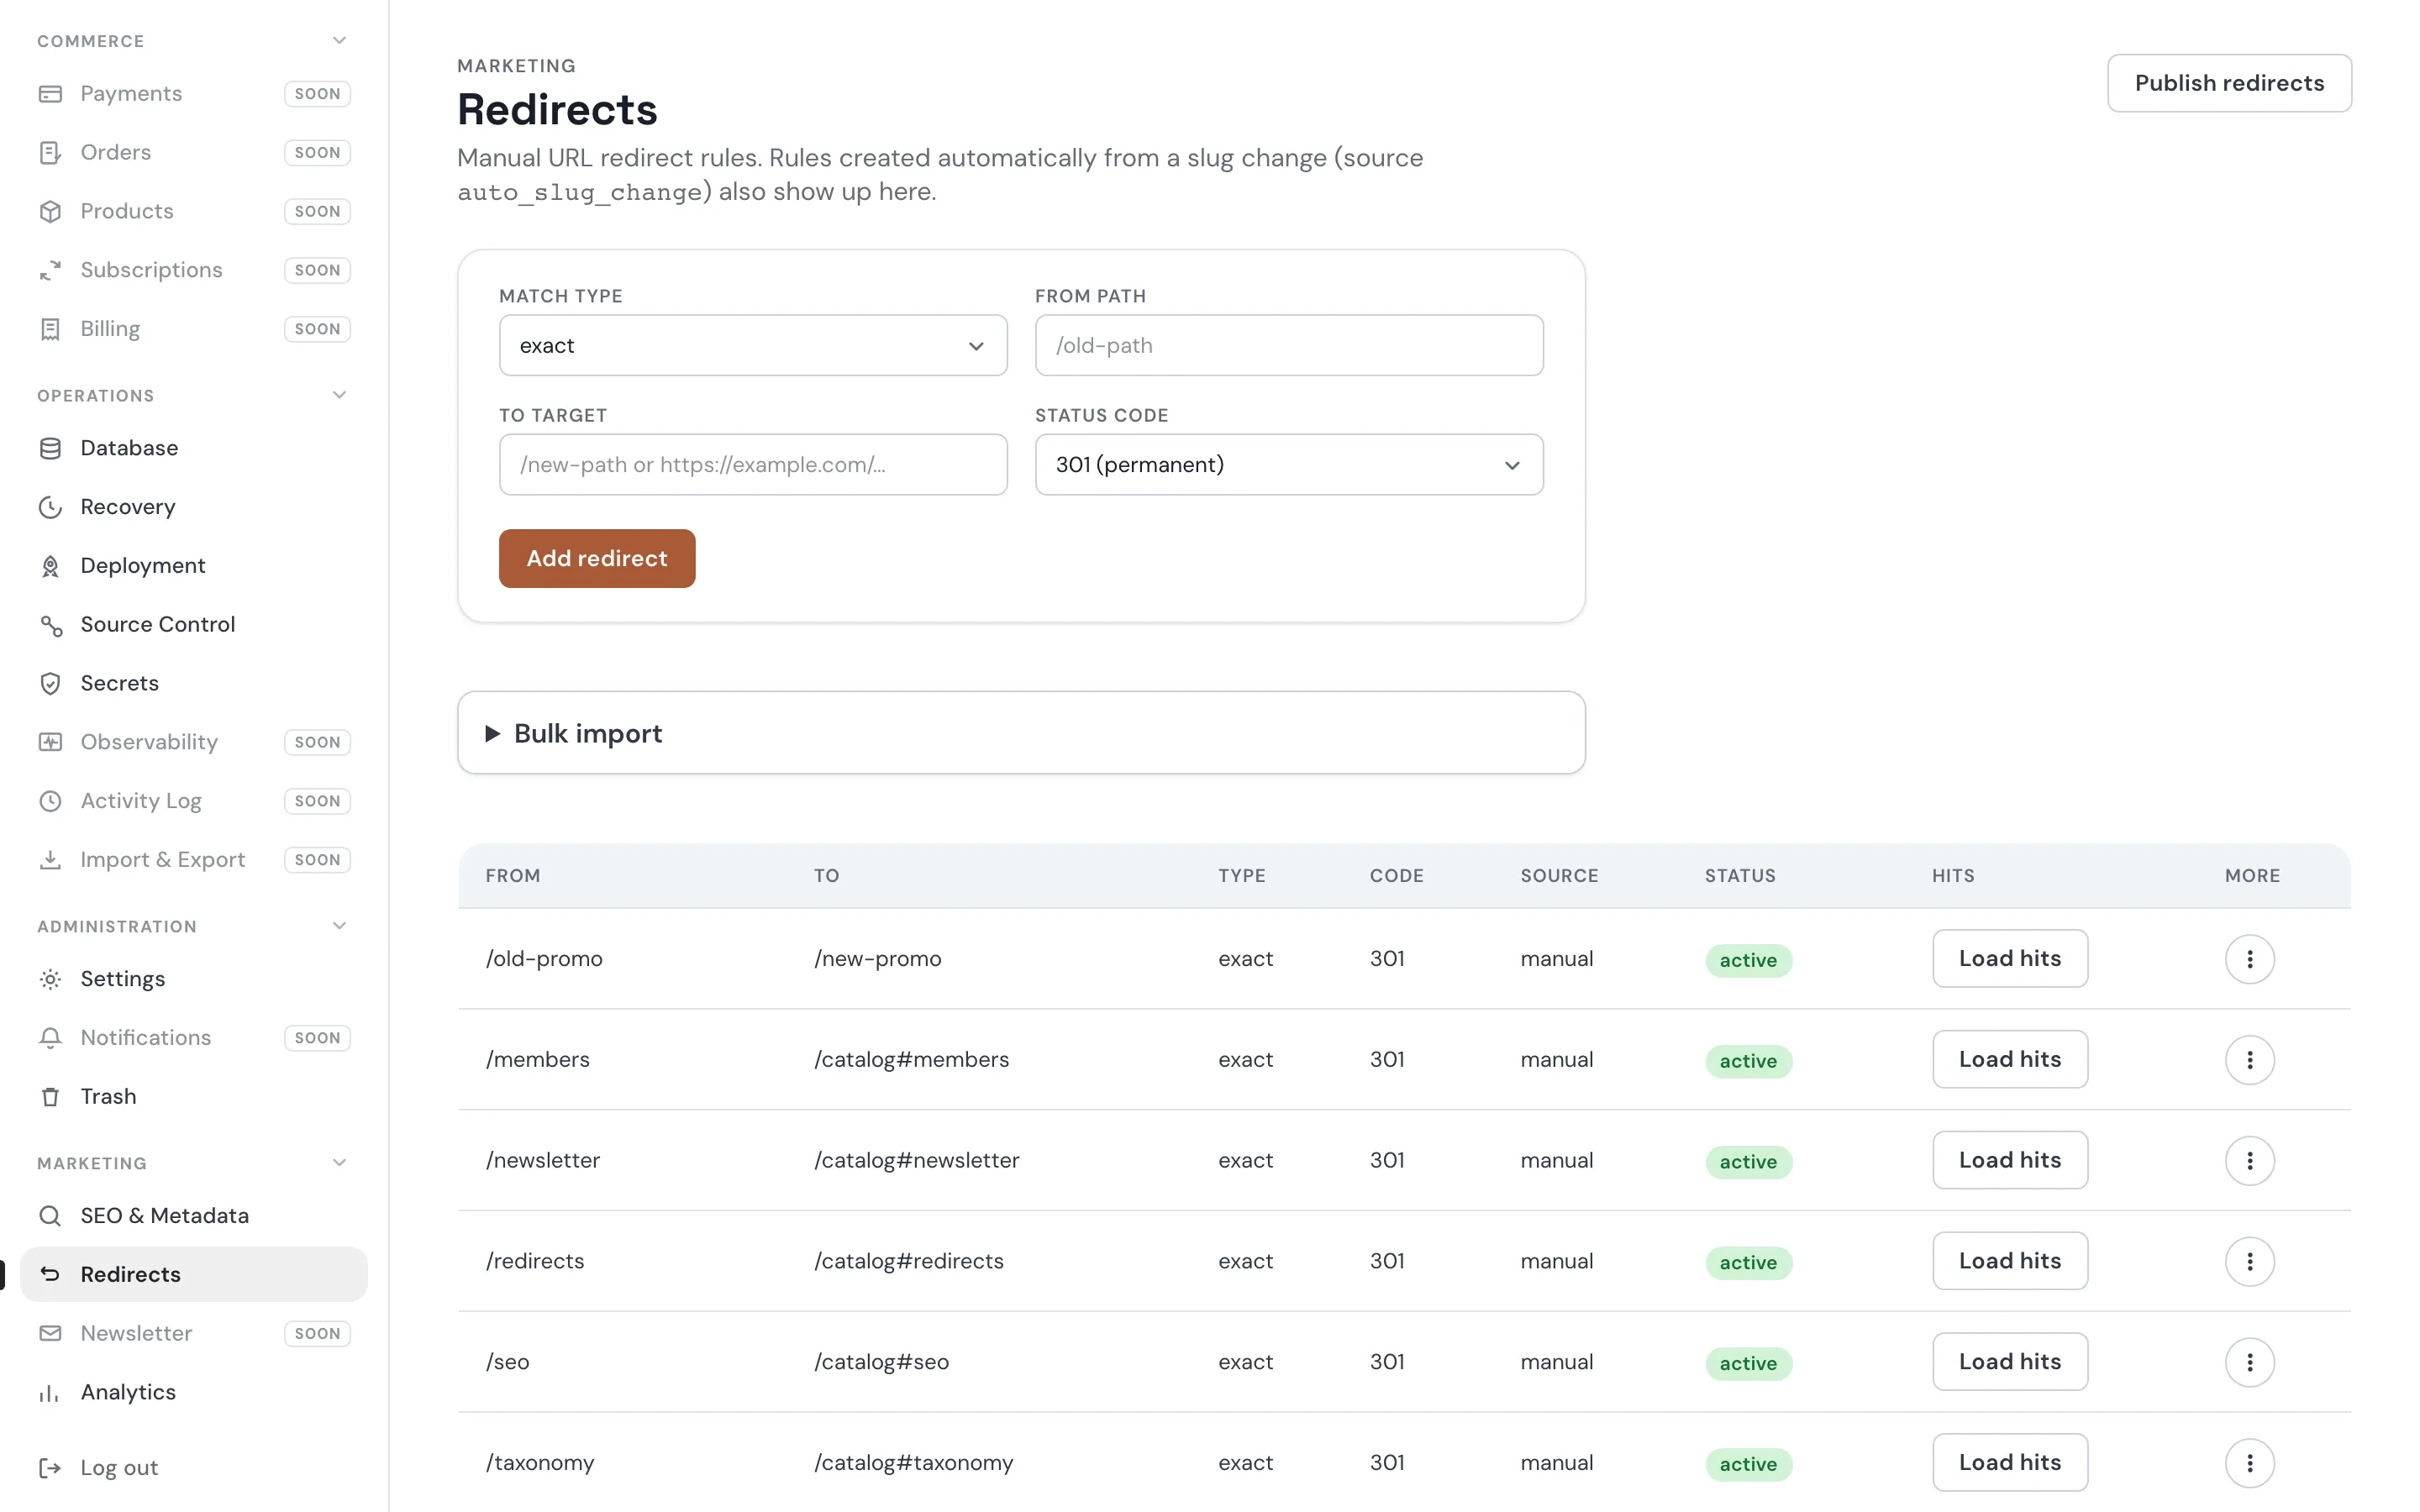Click the /catalog#members target cell
The image size is (2420, 1512).
(x=911, y=1060)
